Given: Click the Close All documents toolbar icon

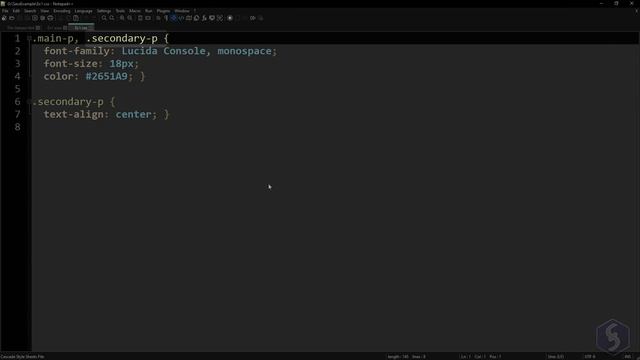Looking at the screenshot, I should (42, 18).
